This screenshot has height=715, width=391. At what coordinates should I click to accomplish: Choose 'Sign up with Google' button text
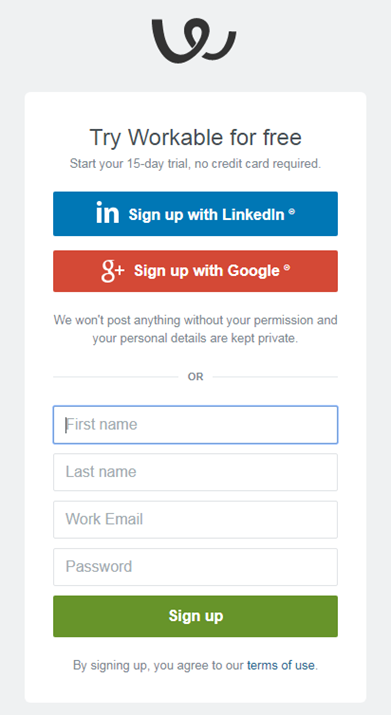(207, 271)
